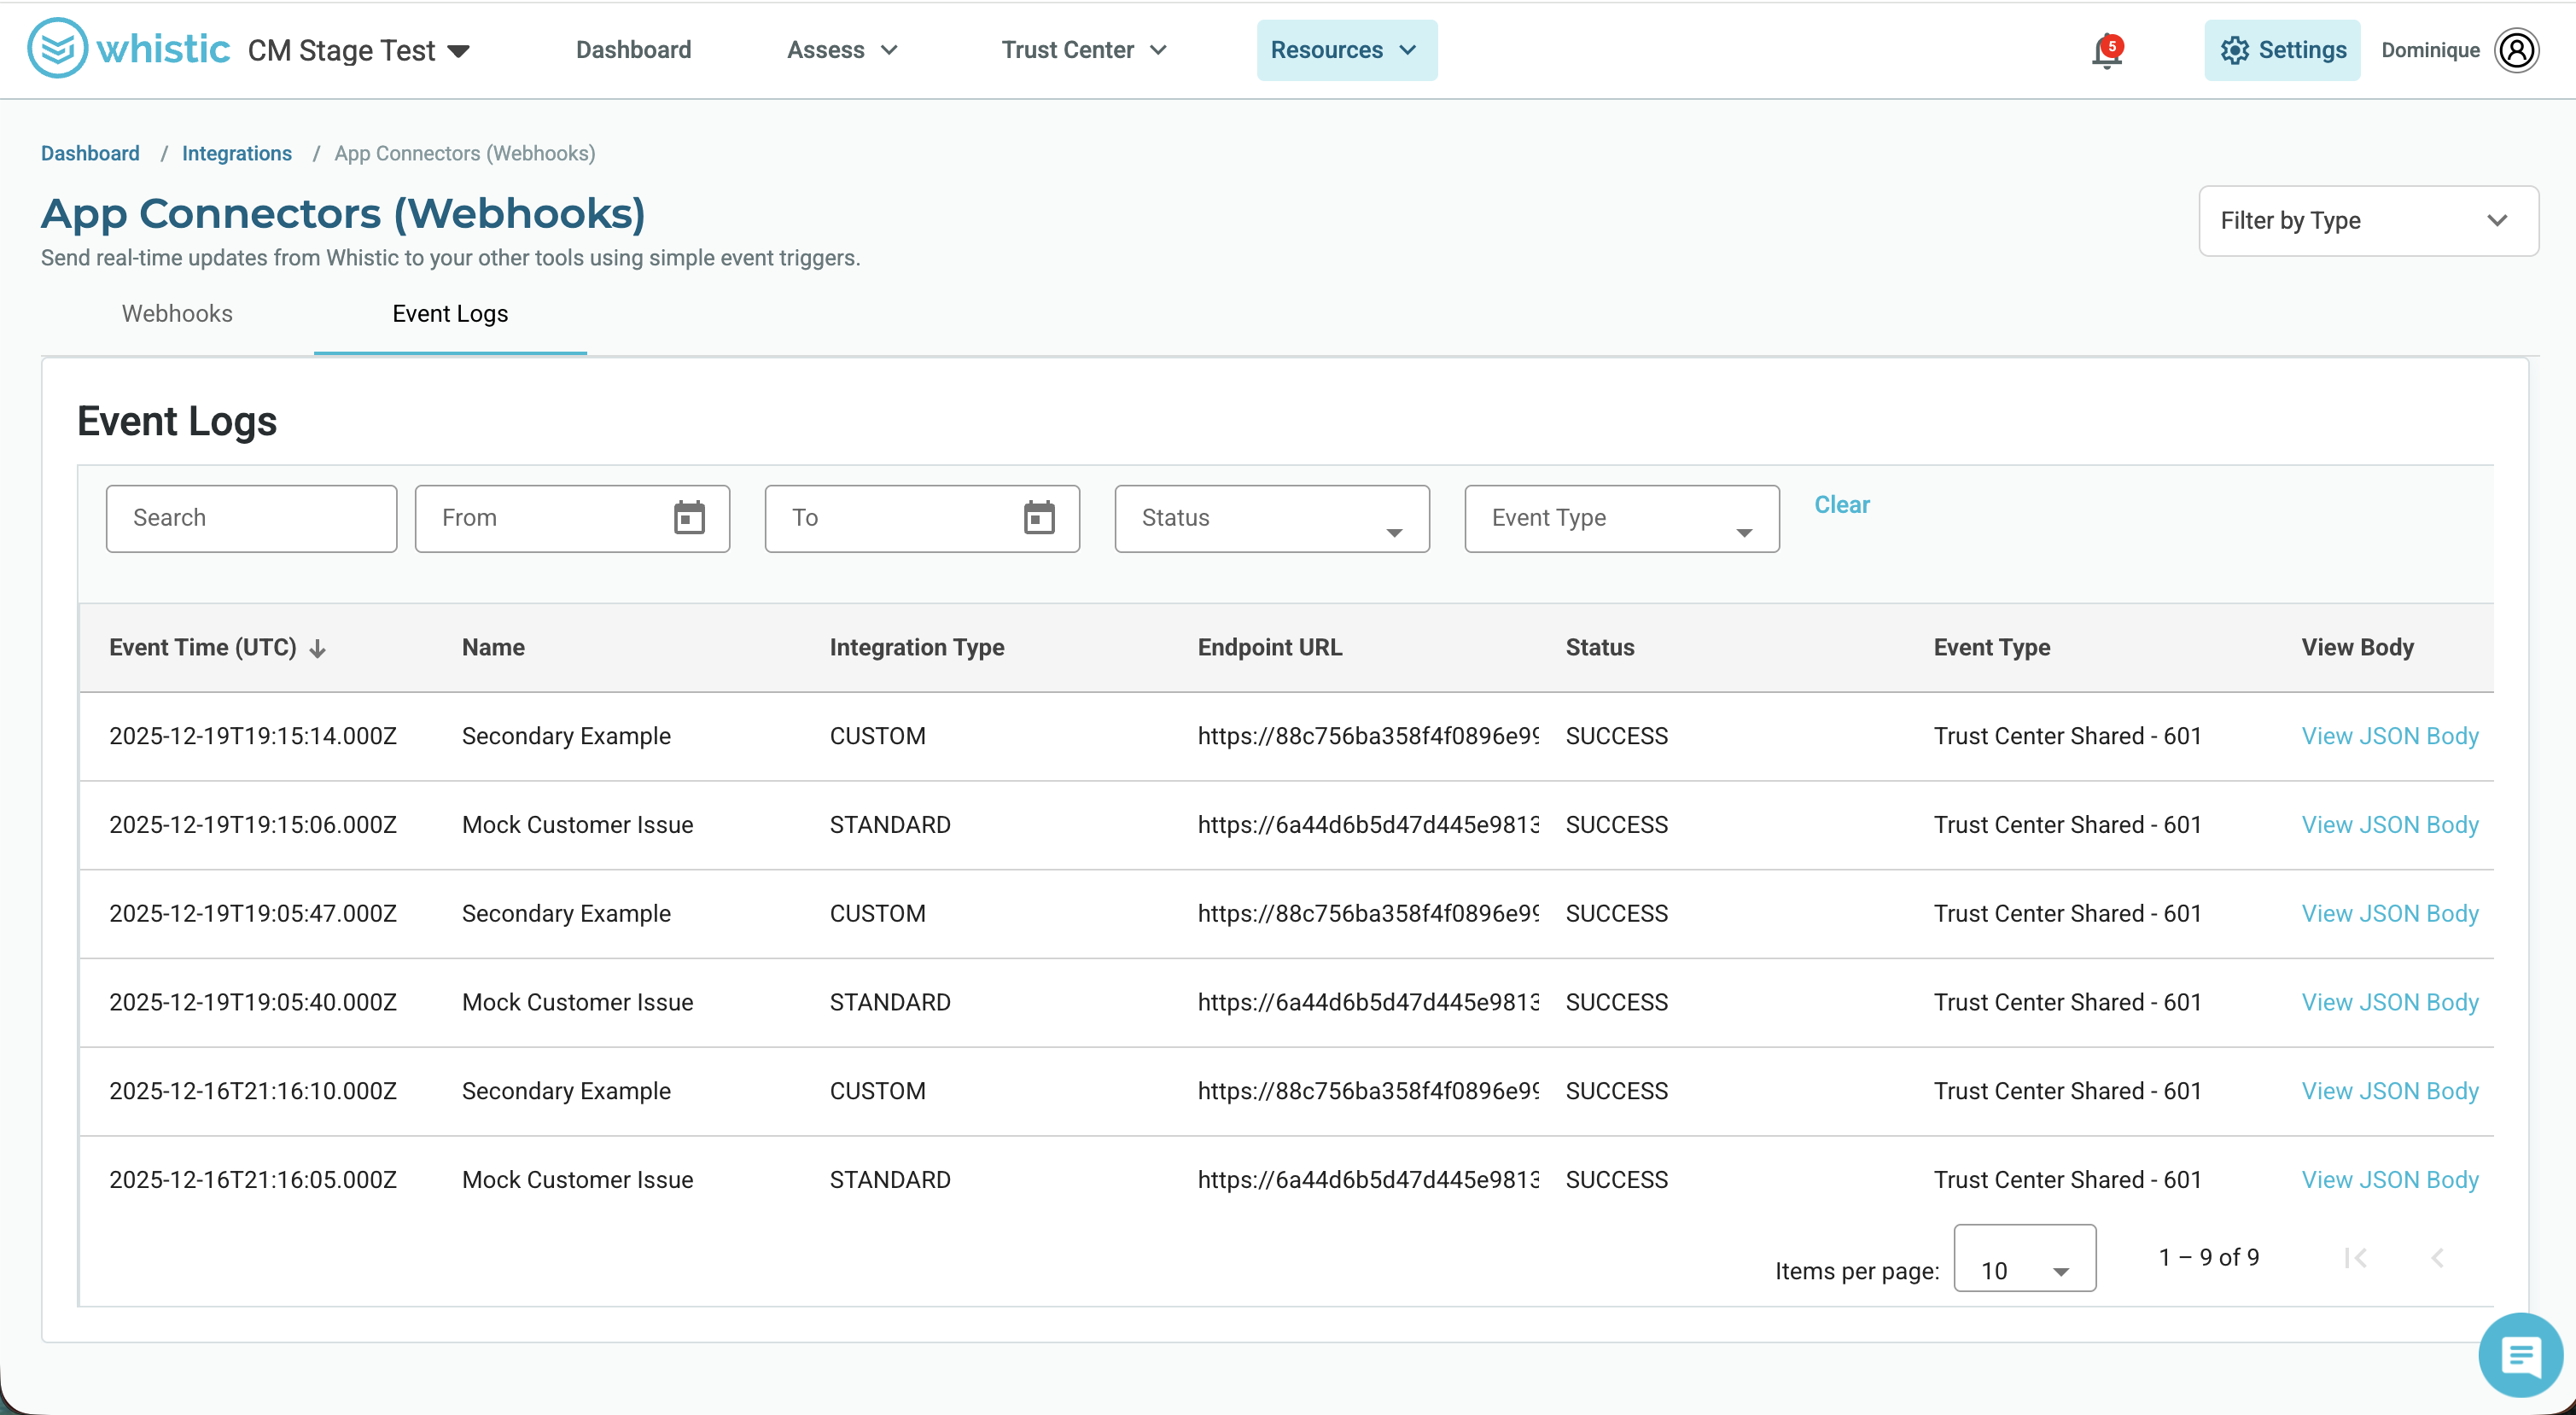
Task: Go to first page of results
Action: tap(2355, 1258)
